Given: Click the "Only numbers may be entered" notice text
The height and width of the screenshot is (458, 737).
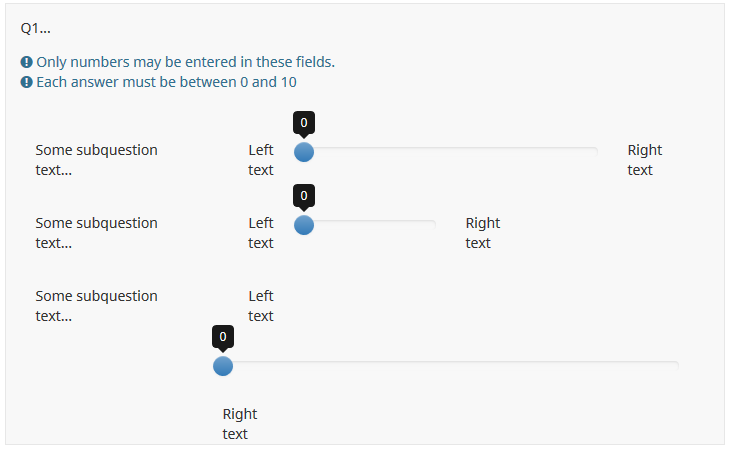Looking at the screenshot, I should point(185,62).
